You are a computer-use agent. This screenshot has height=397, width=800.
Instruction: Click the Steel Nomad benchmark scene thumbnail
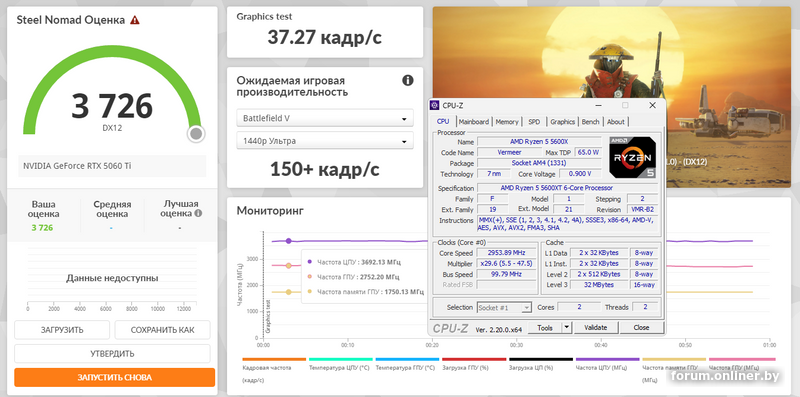click(612, 97)
